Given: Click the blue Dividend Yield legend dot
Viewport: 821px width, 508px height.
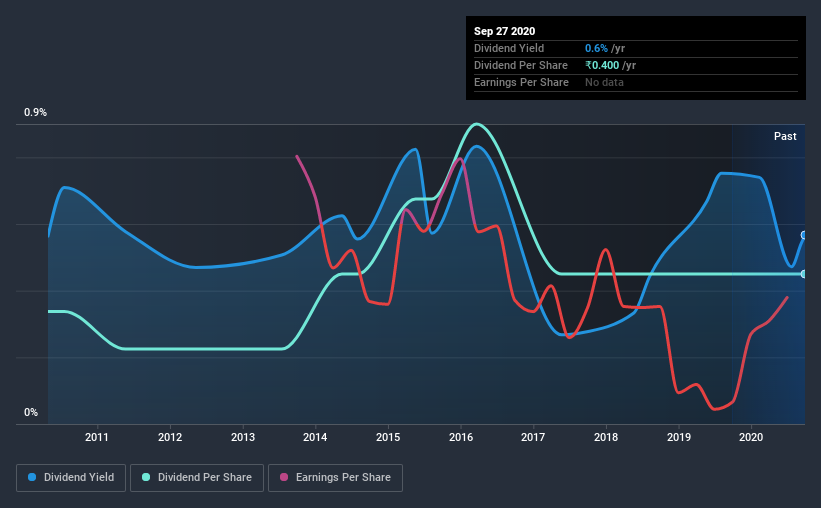Looking at the screenshot, I should pyautogui.click(x=32, y=477).
